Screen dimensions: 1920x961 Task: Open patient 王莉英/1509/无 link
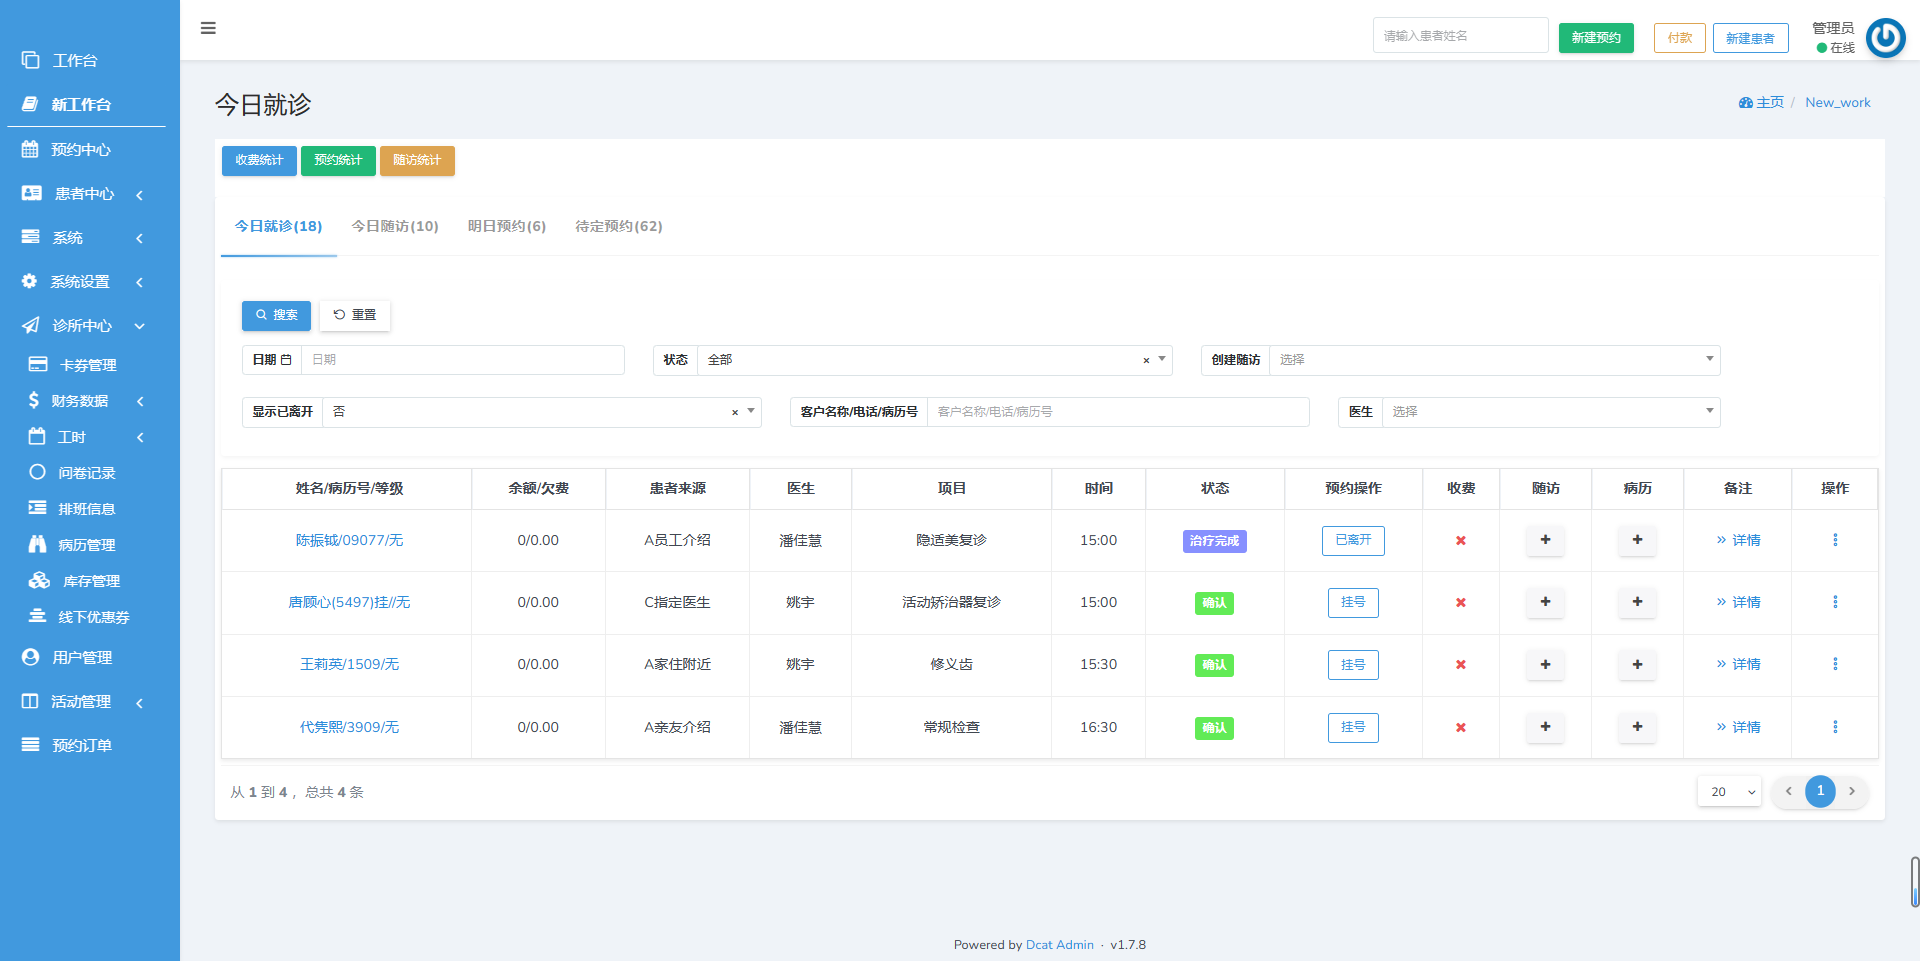click(349, 664)
